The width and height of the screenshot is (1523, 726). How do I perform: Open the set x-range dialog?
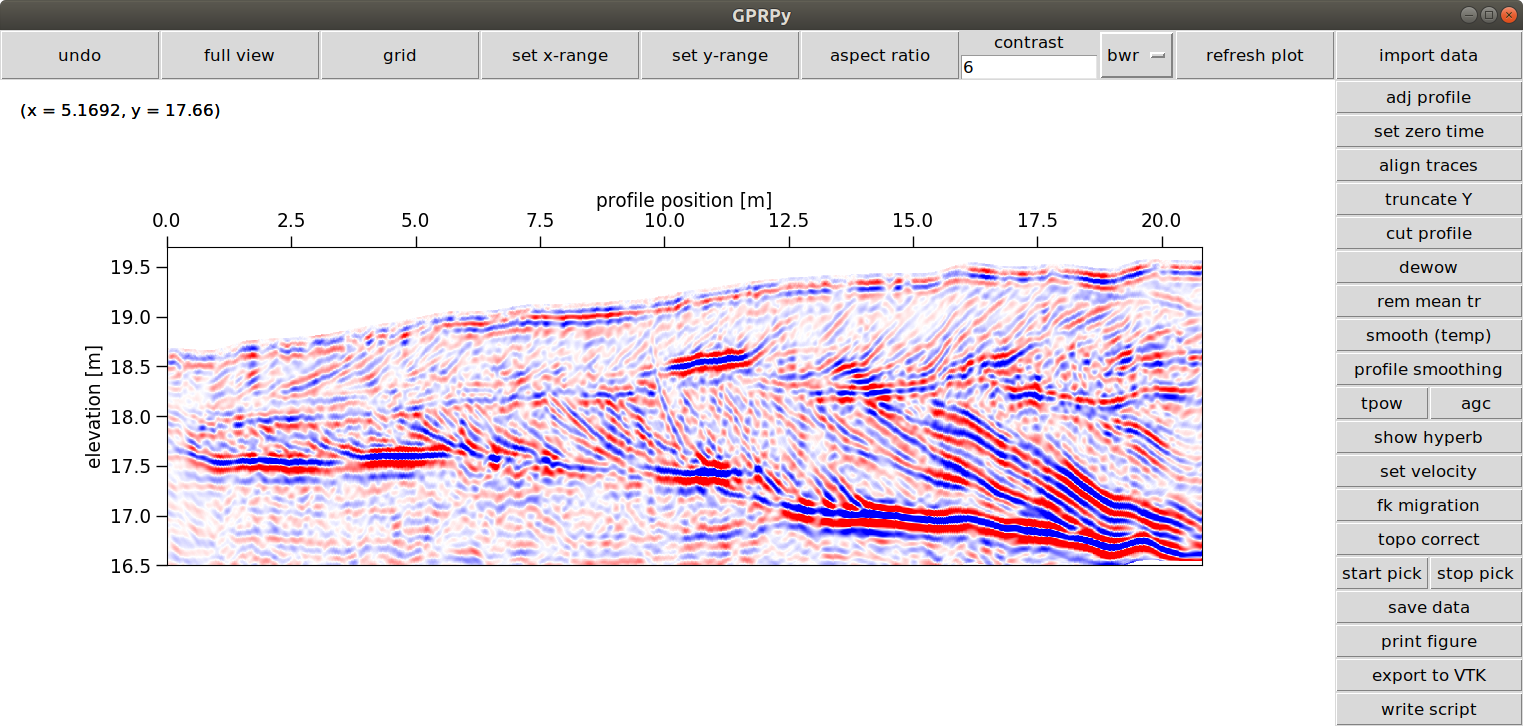tap(560, 55)
